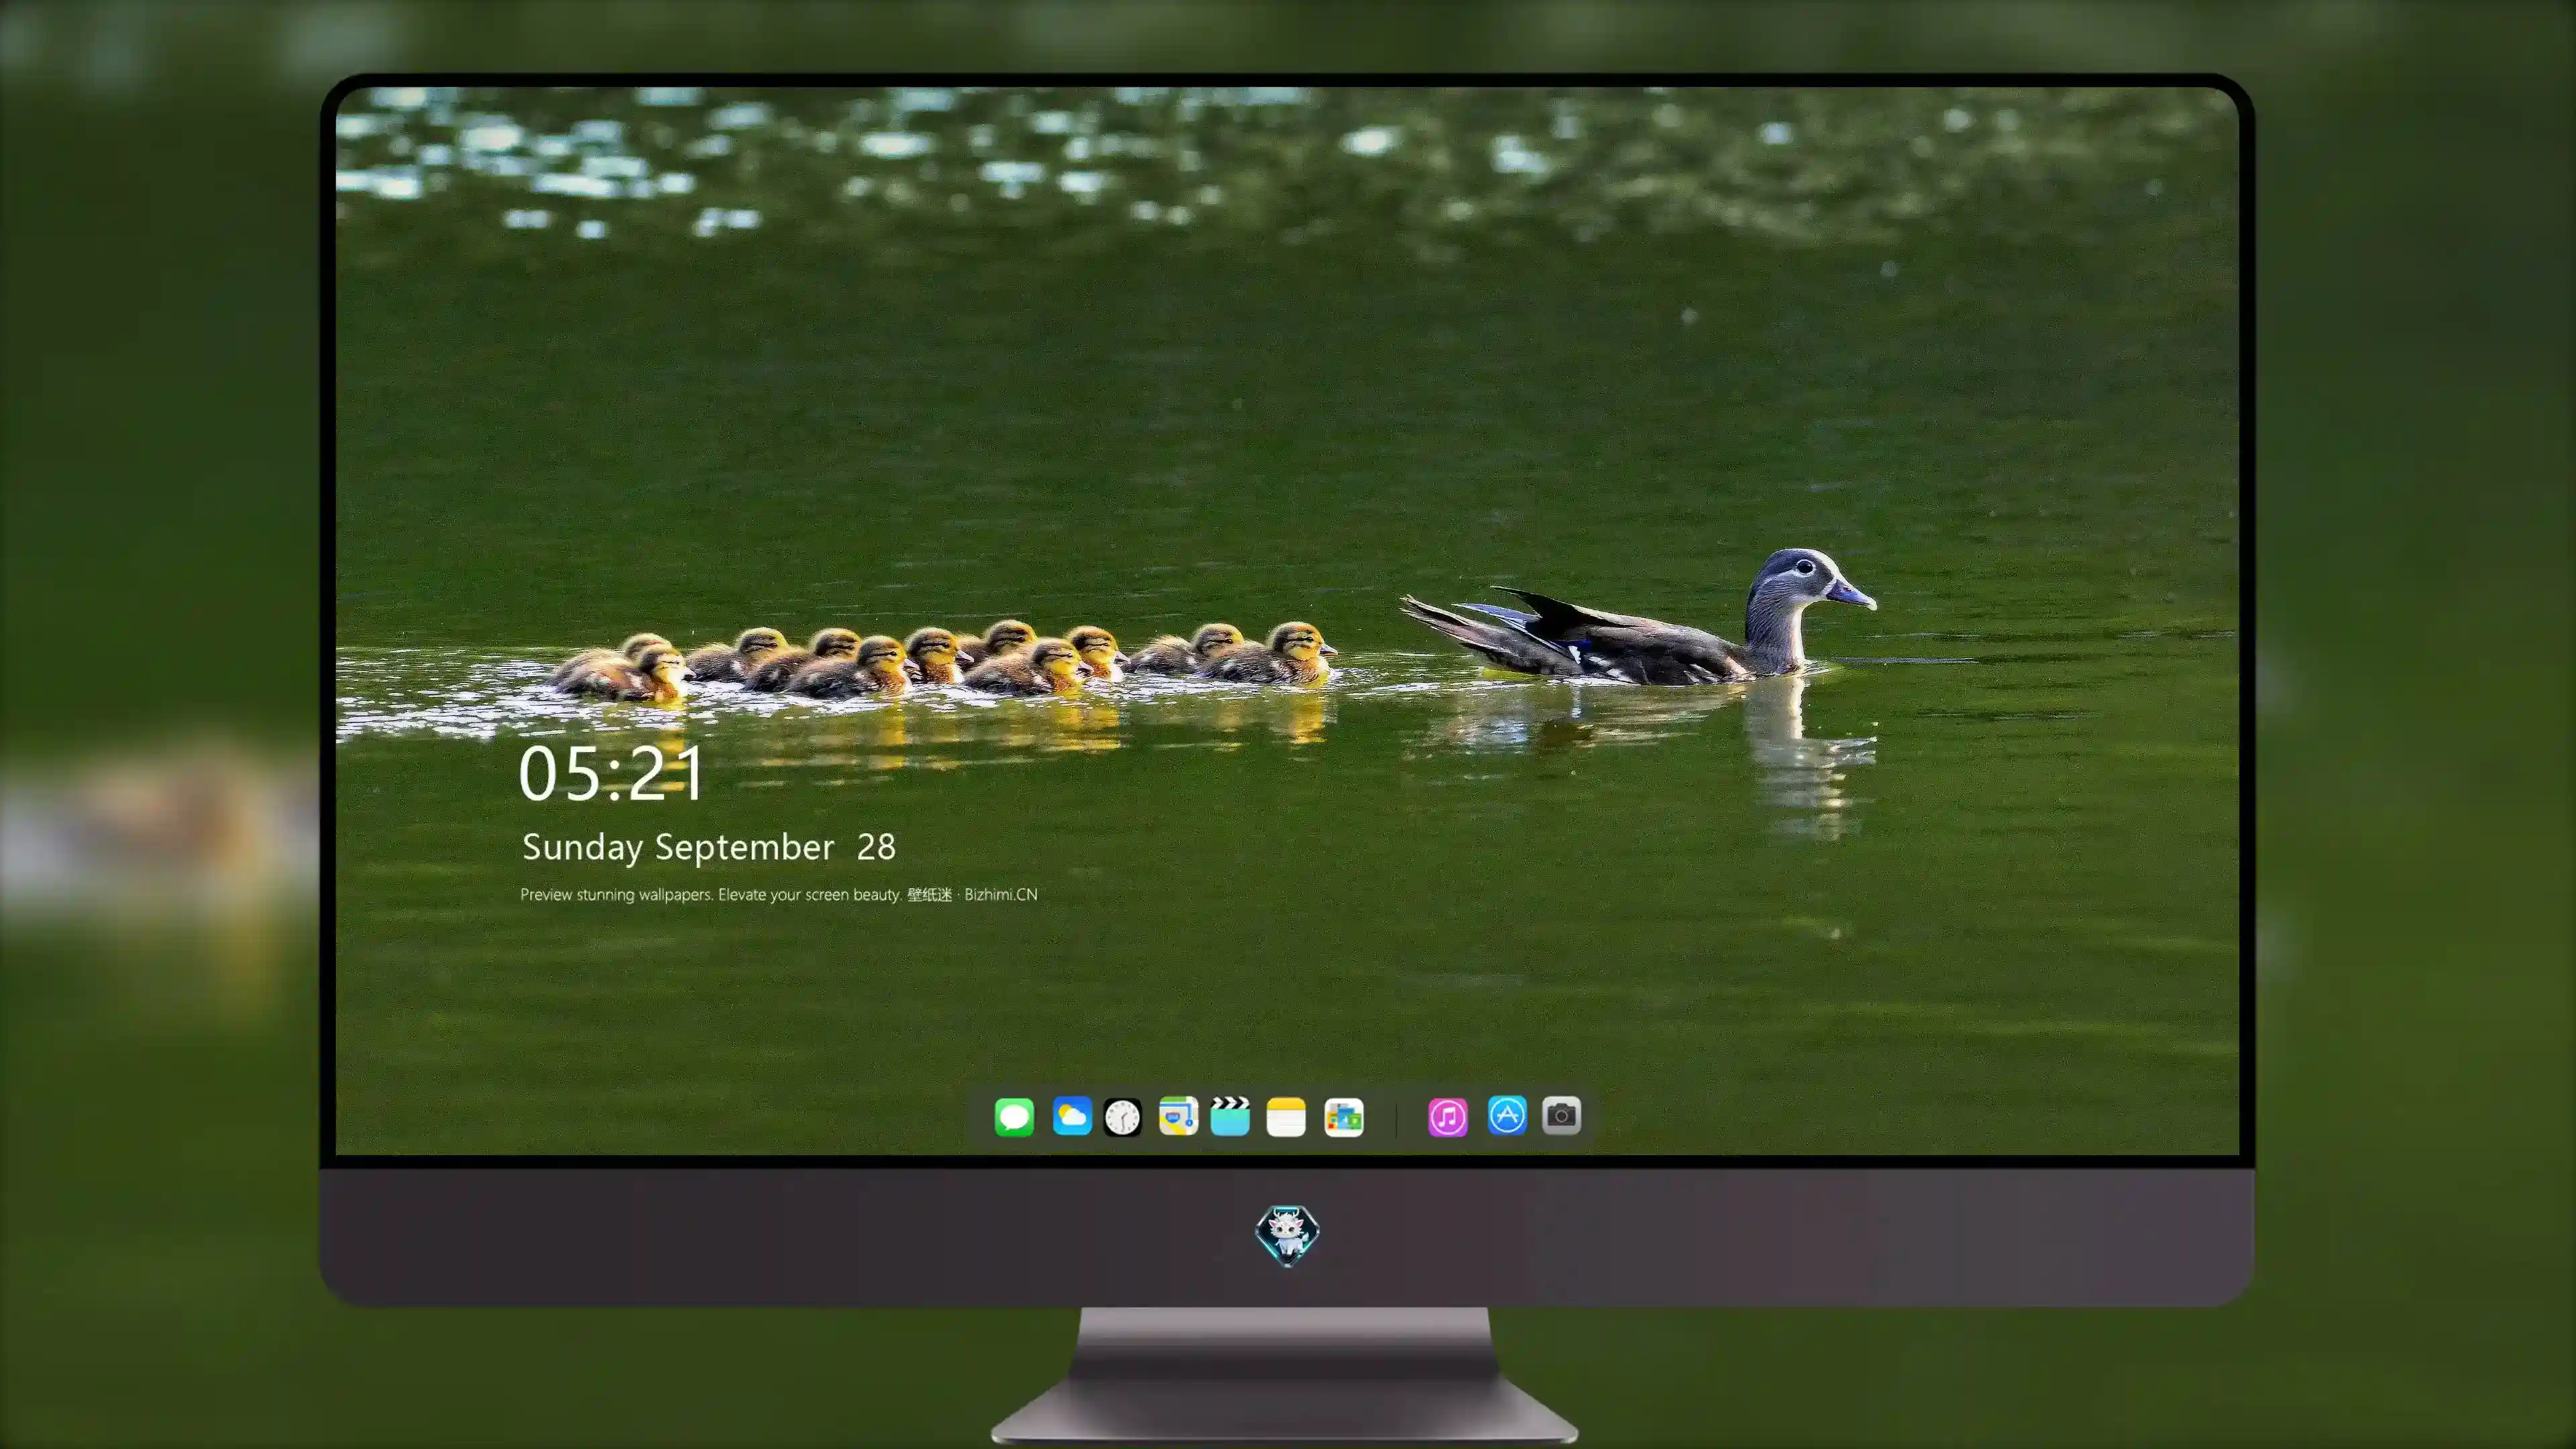The image size is (2576, 1449).
Task: Click the dragon mascot logo on monitor chin
Action: pos(1287,1235)
